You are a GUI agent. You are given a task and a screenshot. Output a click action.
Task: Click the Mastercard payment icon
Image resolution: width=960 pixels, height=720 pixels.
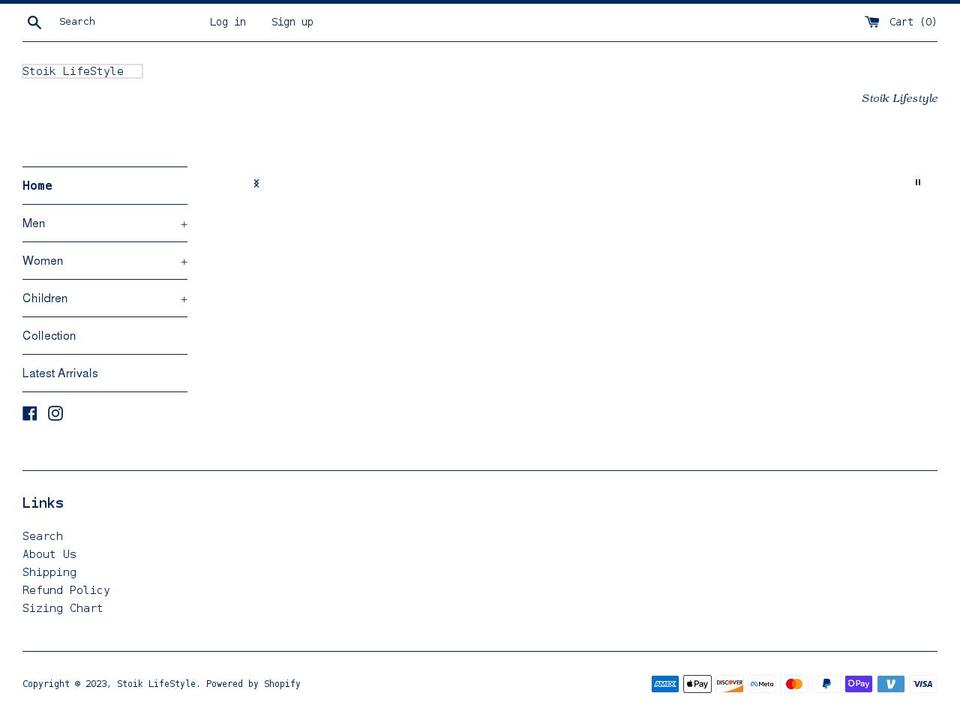click(794, 684)
